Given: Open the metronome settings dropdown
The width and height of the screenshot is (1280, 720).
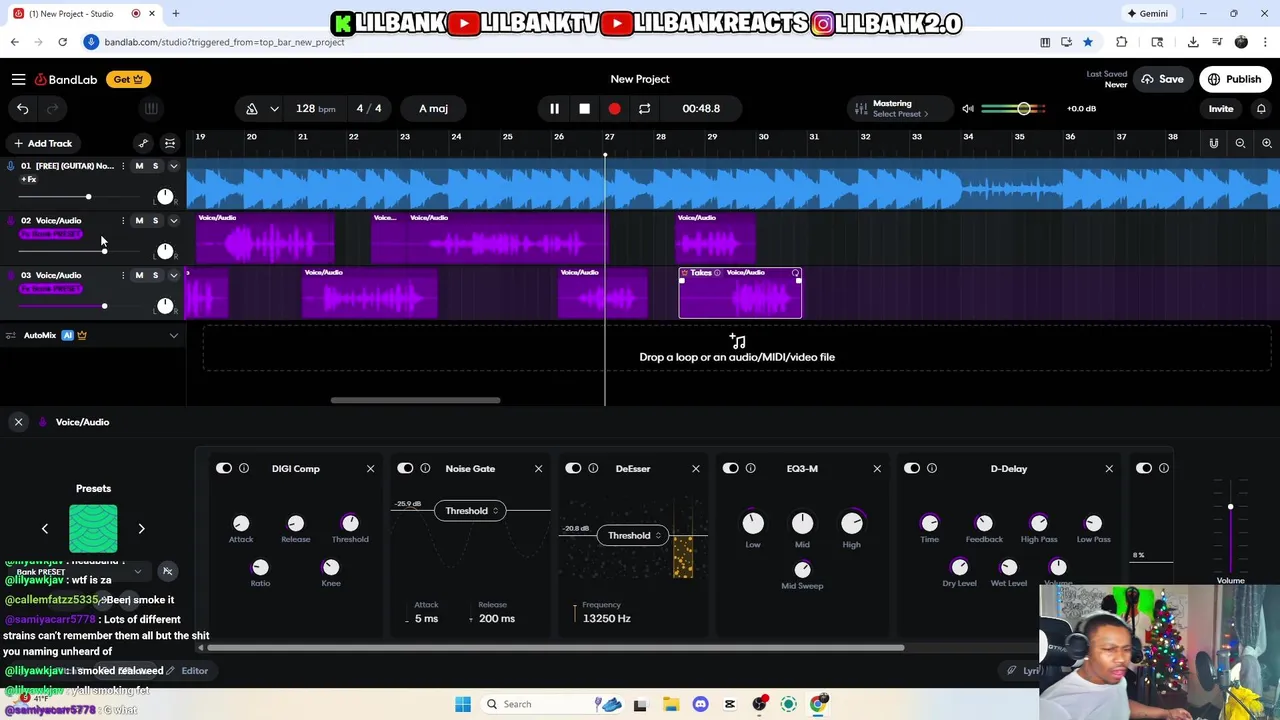Looking at the screenshot, I should tap(274, 108).
